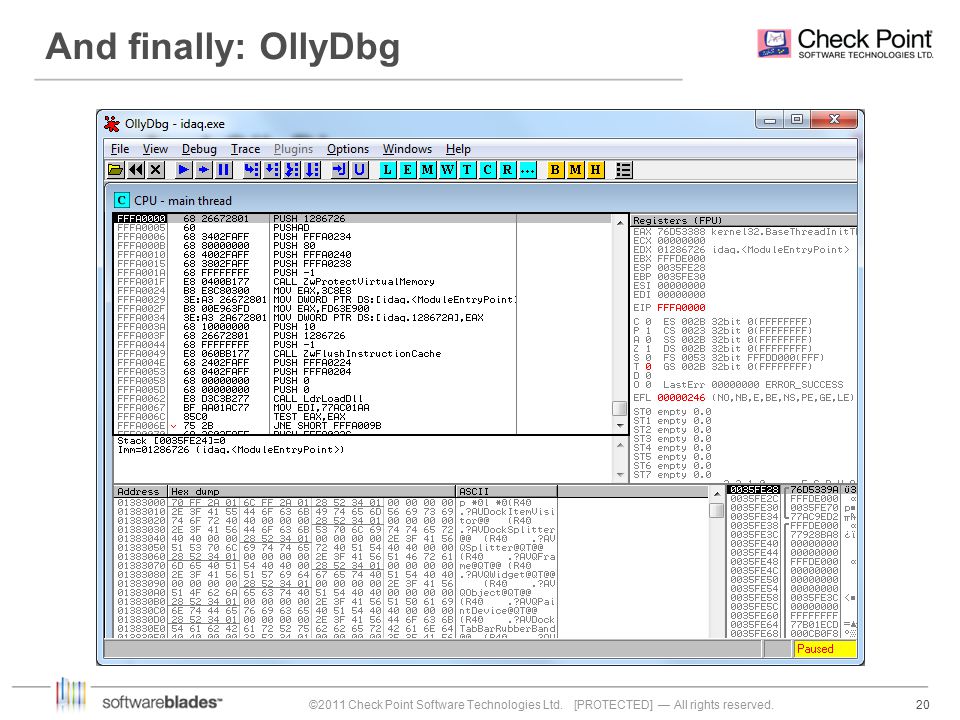This screenshot has width=960, height=720.
Task: Show Breakpoints with yellow B icon
Action: (x=555, y=170)
